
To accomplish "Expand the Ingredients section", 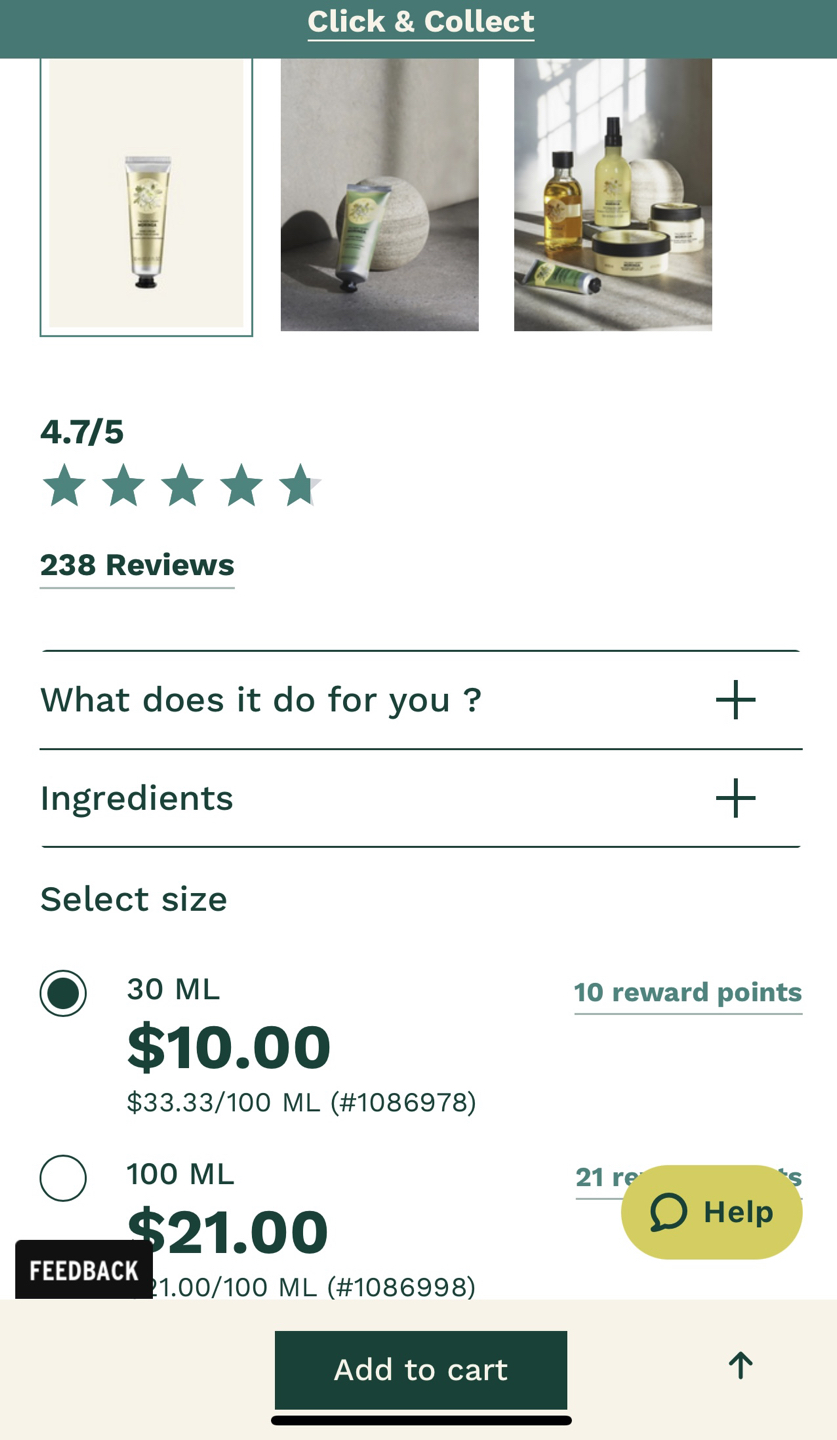I will point(137,798).
